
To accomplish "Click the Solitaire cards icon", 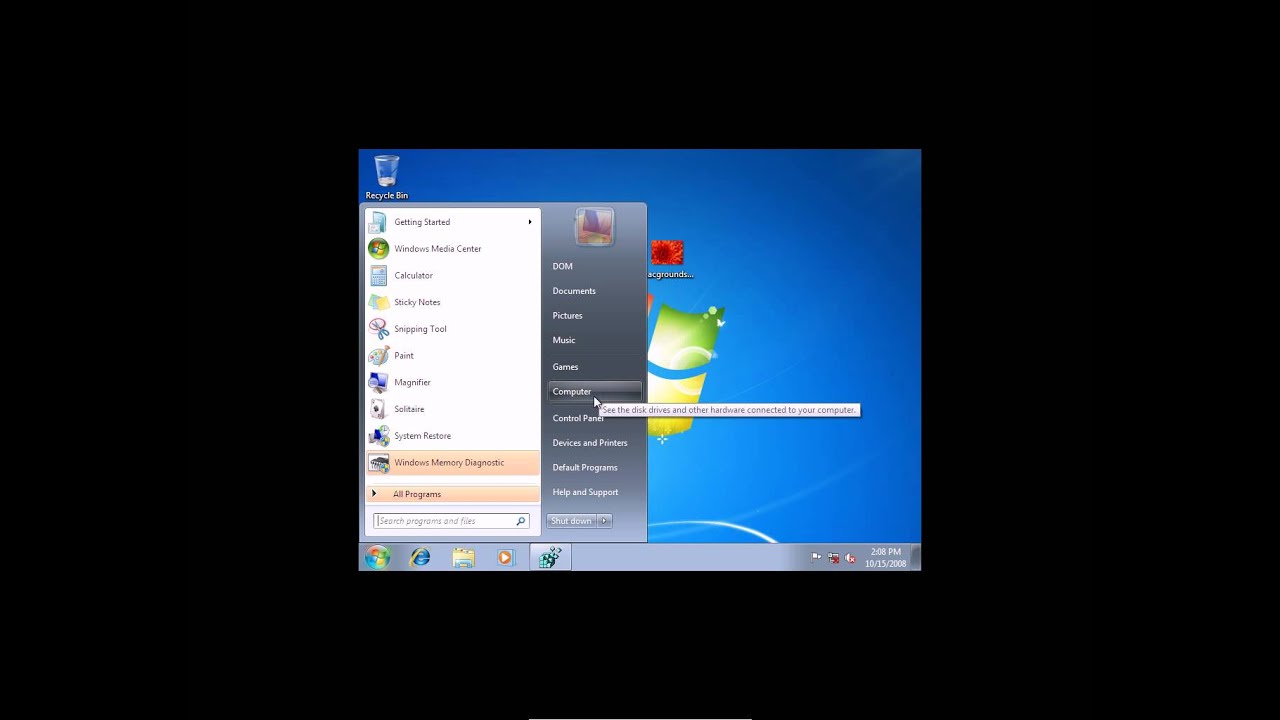I will click(378, 409).
